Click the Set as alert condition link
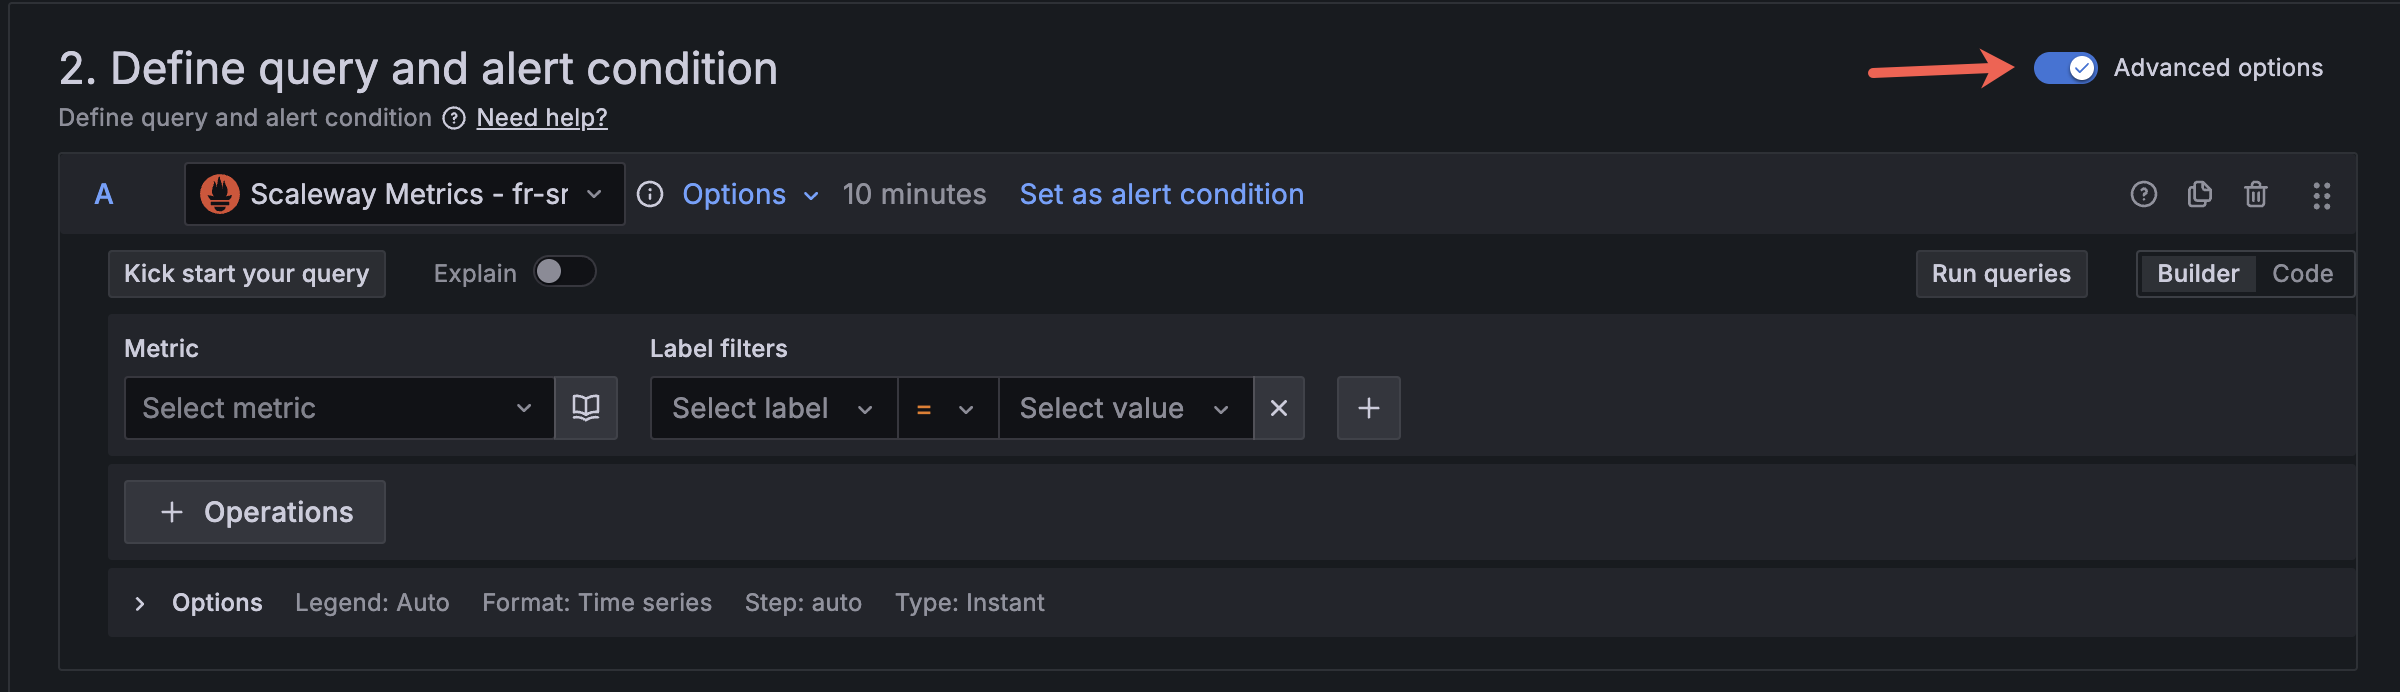2400x692 pixels. pos(1161,194)
